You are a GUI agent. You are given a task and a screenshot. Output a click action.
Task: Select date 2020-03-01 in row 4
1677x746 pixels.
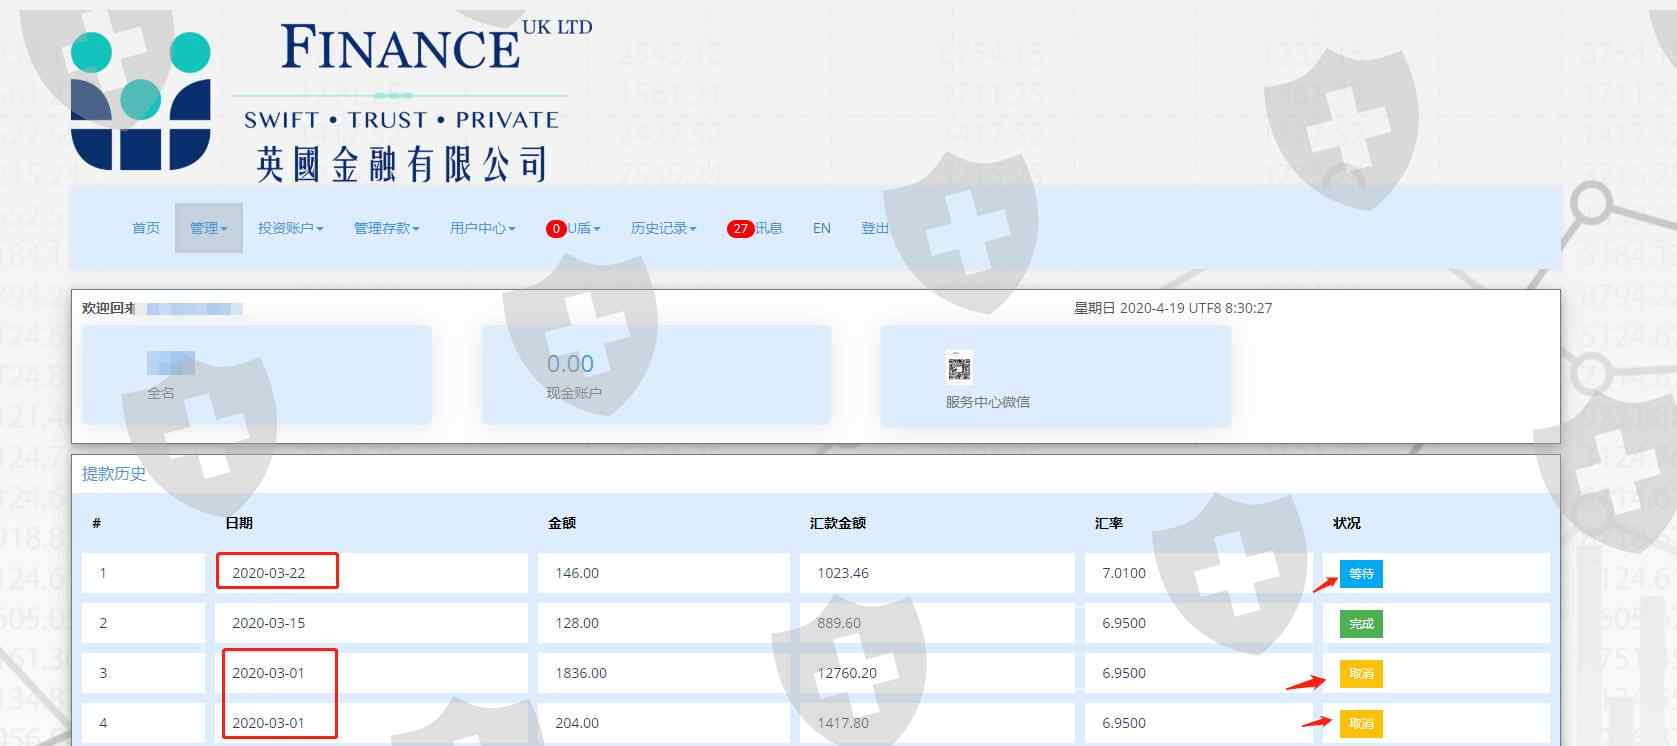(269, 723)
